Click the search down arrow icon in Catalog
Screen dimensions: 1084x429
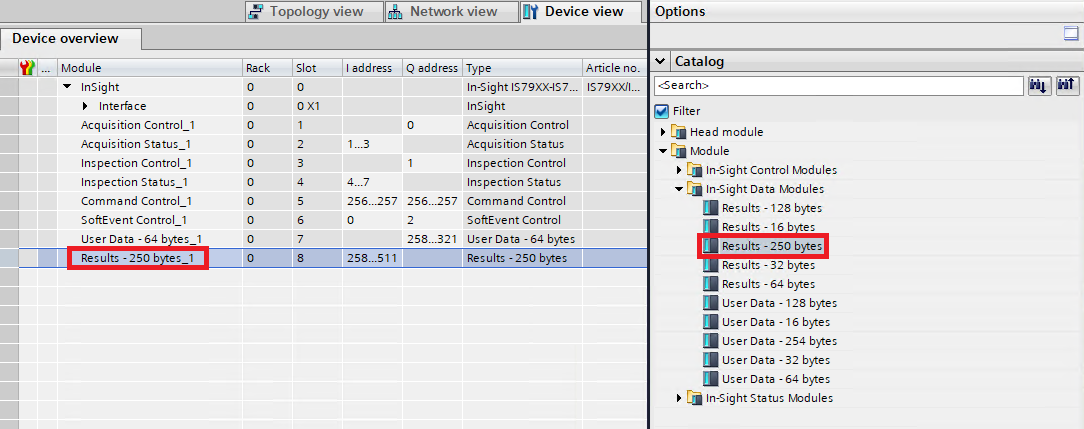pos(1040,86)
